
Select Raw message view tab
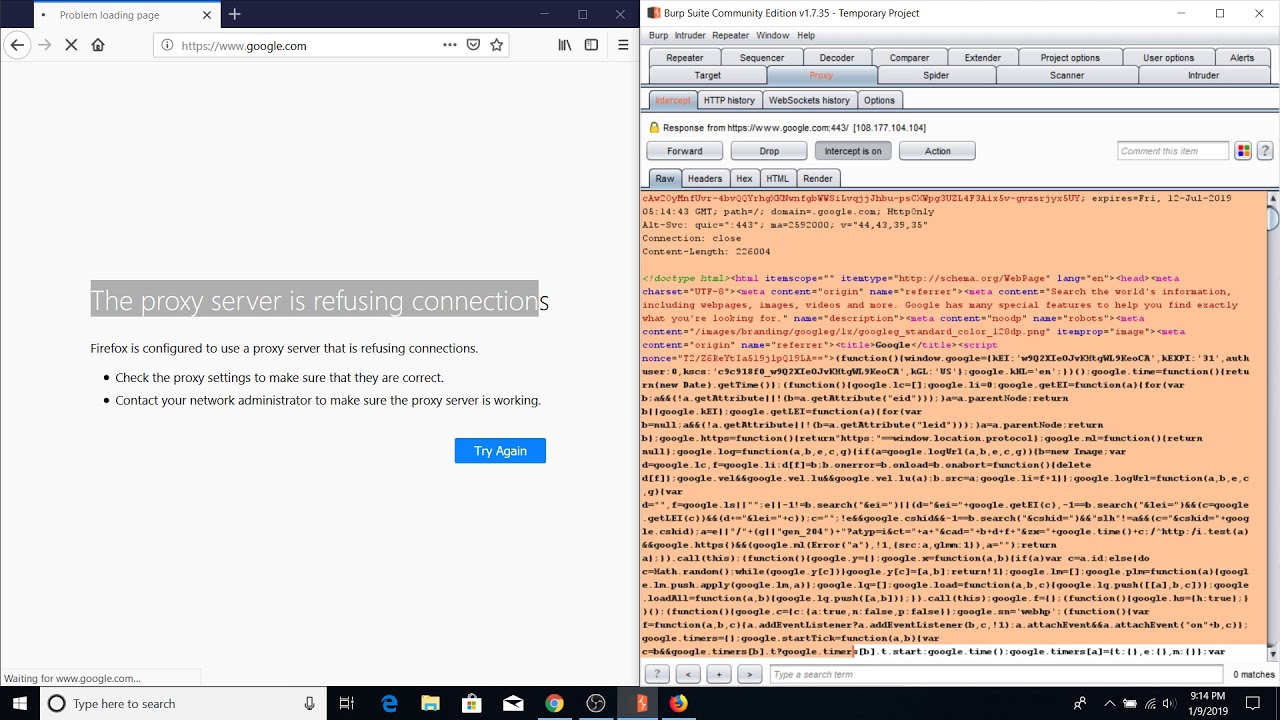point(665,178)
